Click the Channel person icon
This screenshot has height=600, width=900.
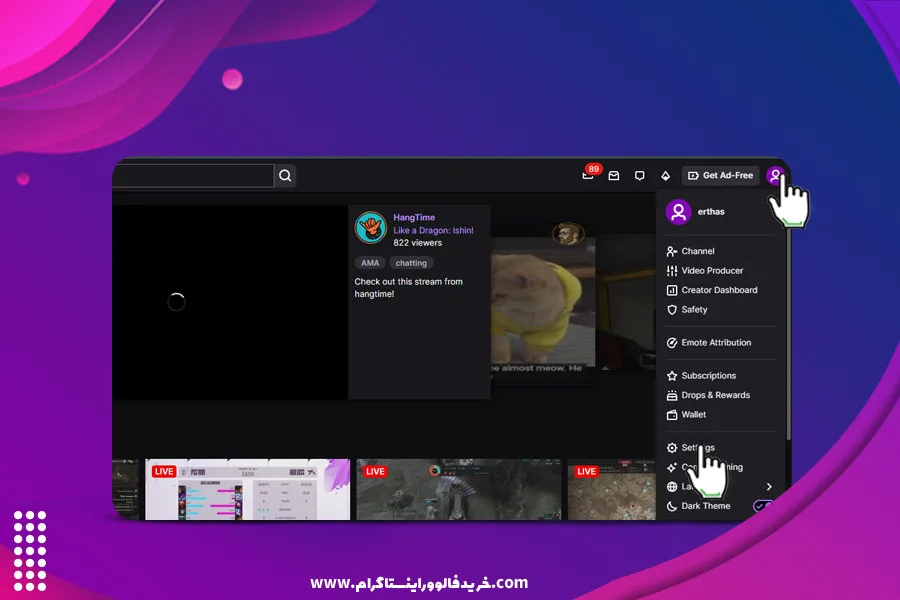click(672, 251)
